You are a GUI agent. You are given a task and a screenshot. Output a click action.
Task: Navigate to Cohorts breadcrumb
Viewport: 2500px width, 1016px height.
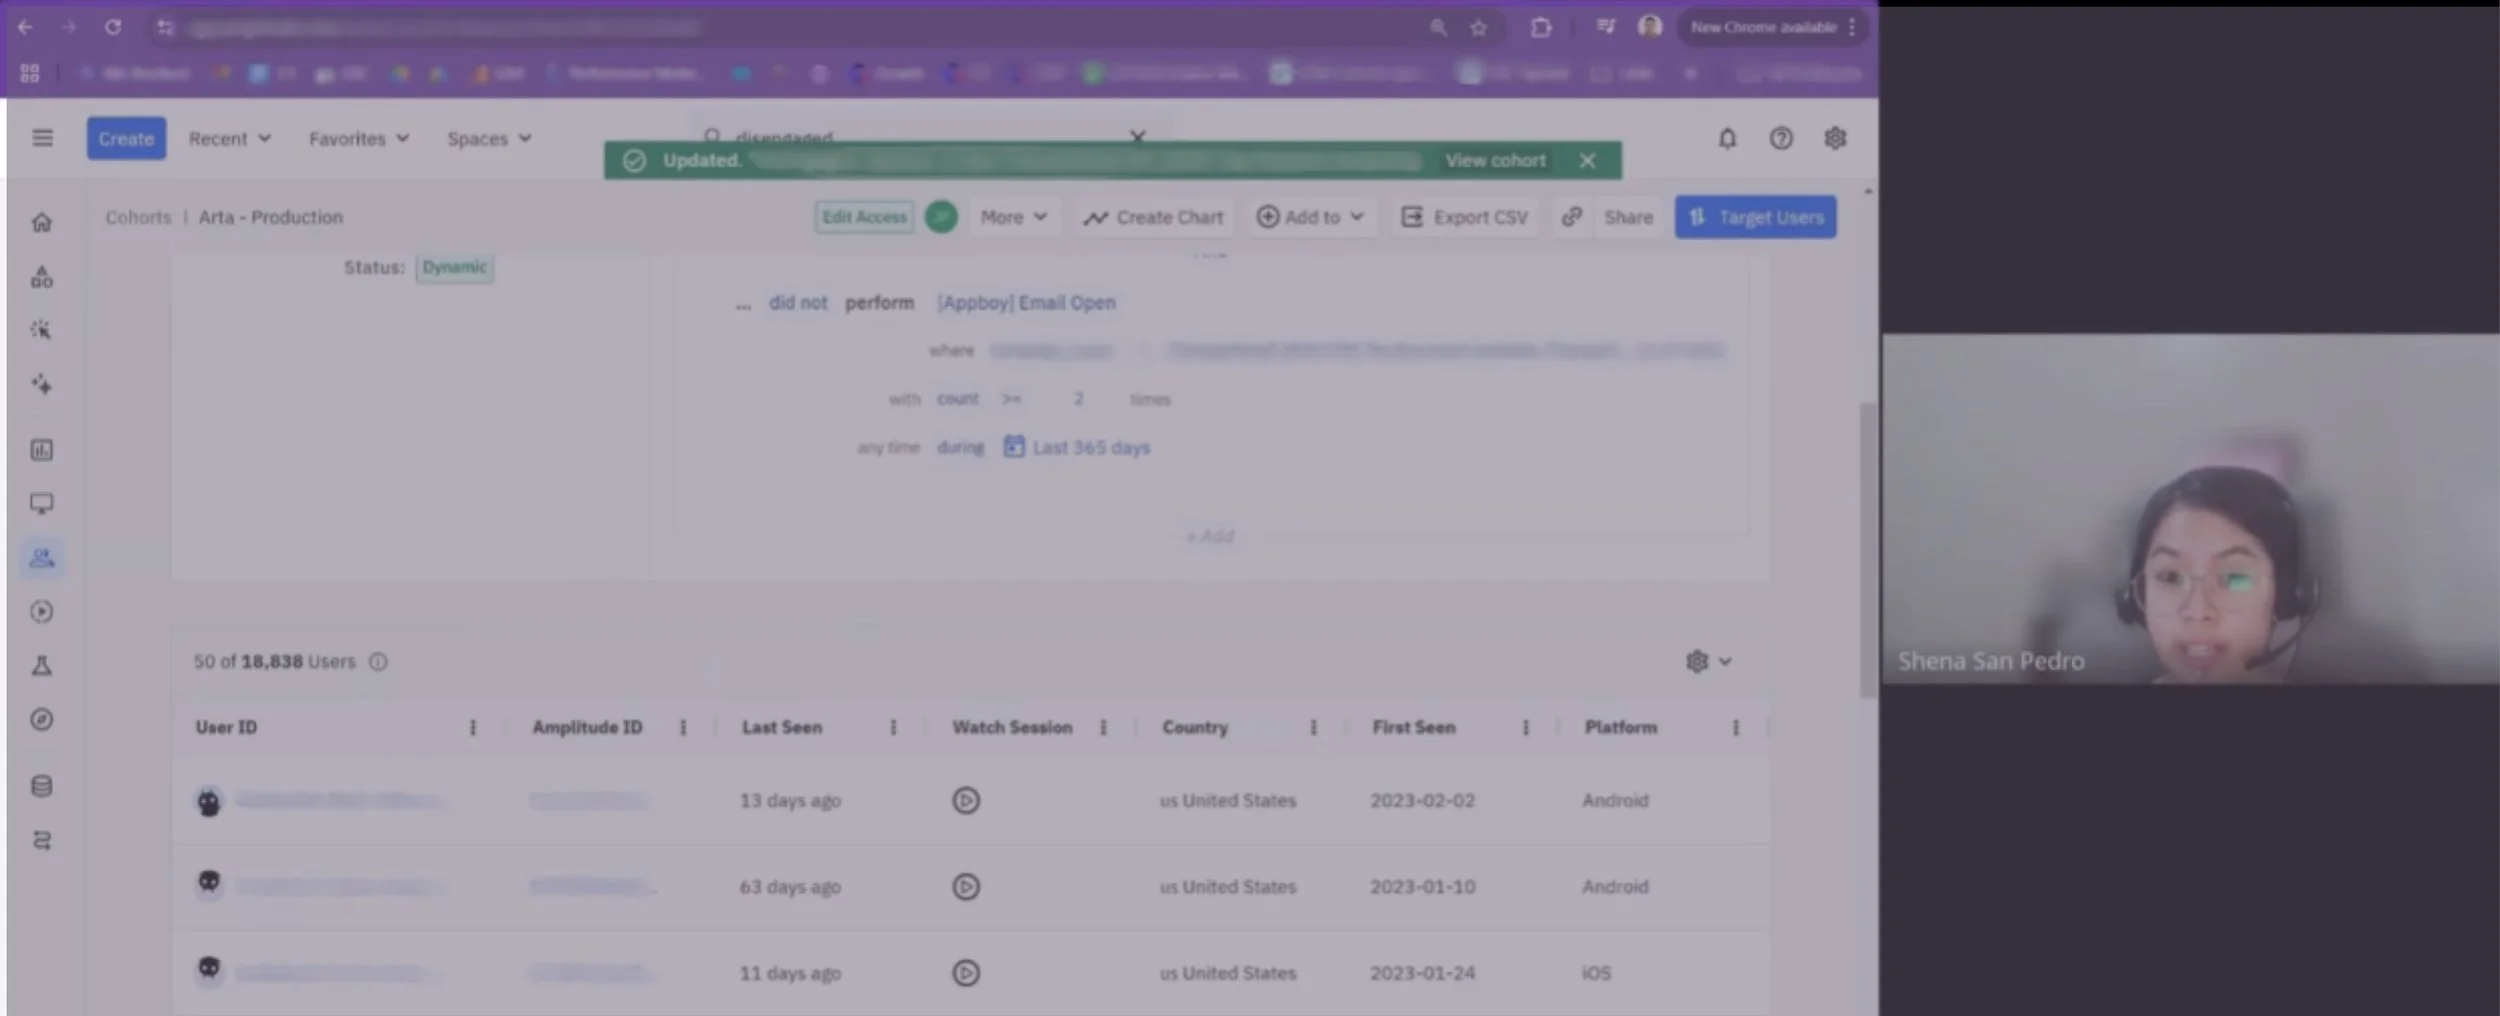138,217
